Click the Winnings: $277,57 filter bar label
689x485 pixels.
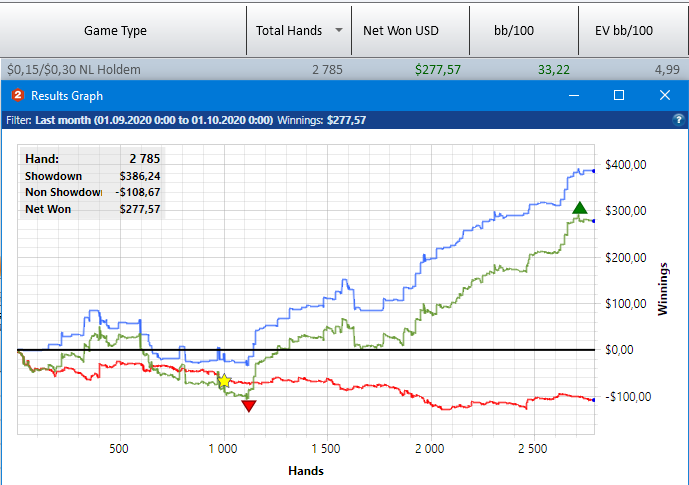(322, 120)
